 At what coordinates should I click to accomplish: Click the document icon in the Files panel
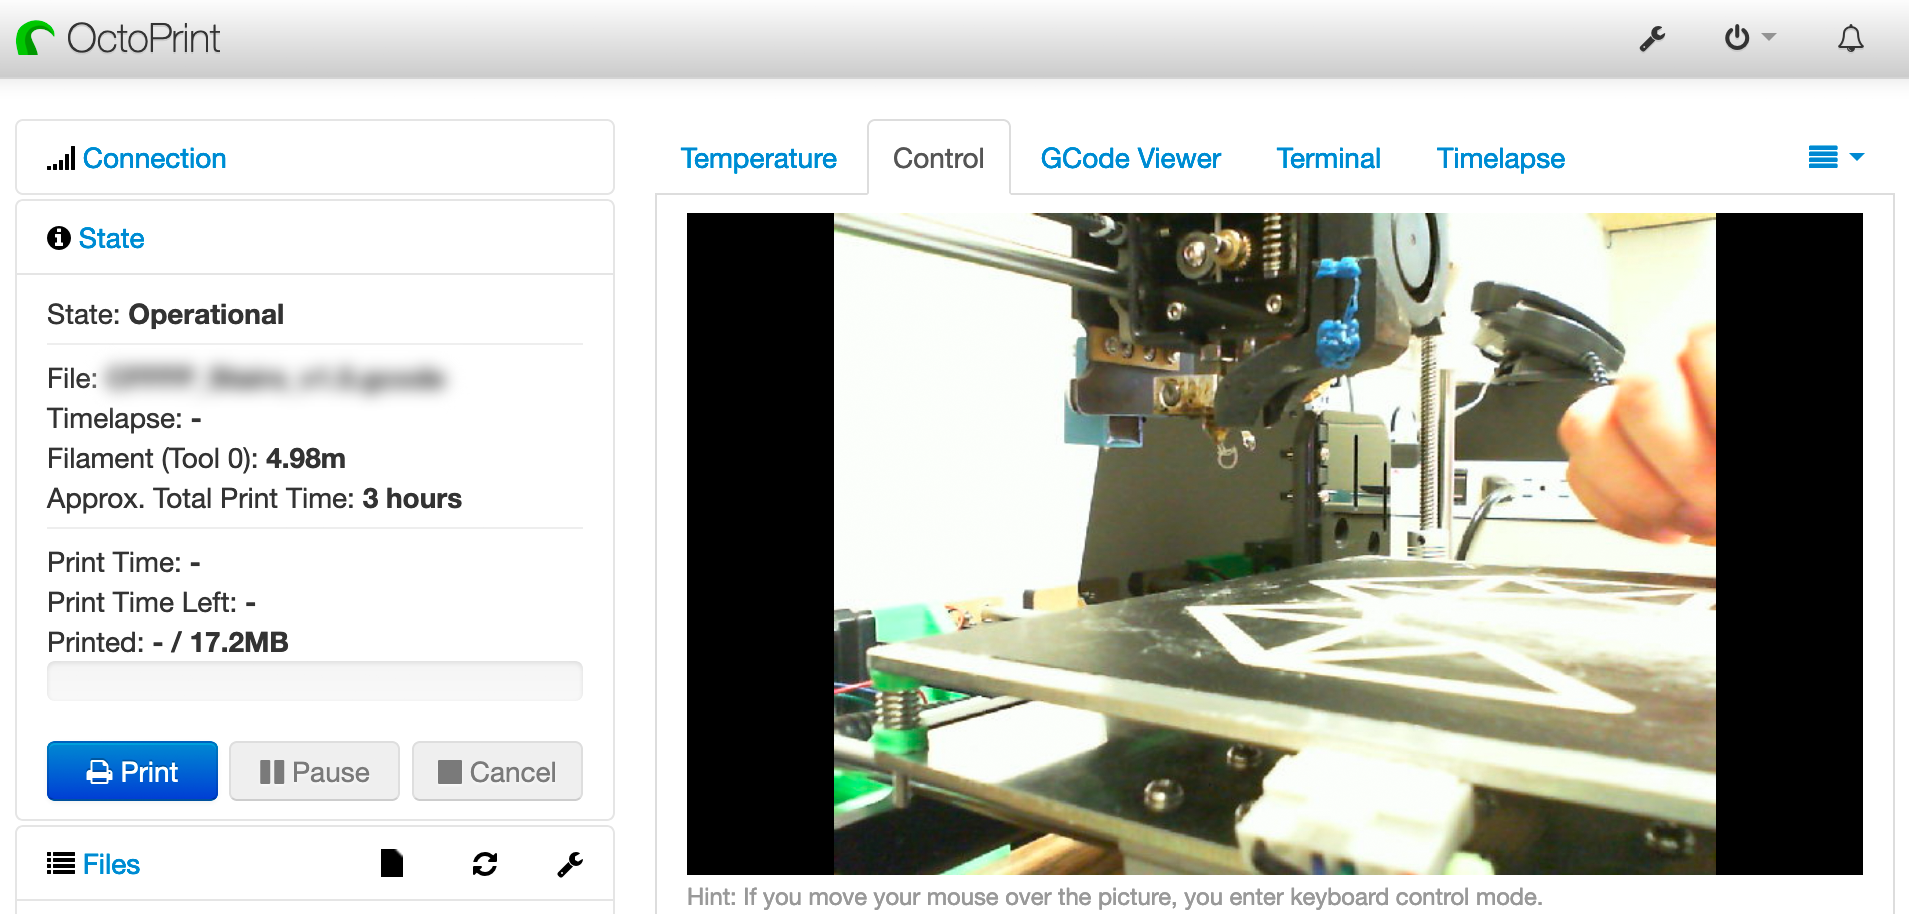(x=391, y=863)
